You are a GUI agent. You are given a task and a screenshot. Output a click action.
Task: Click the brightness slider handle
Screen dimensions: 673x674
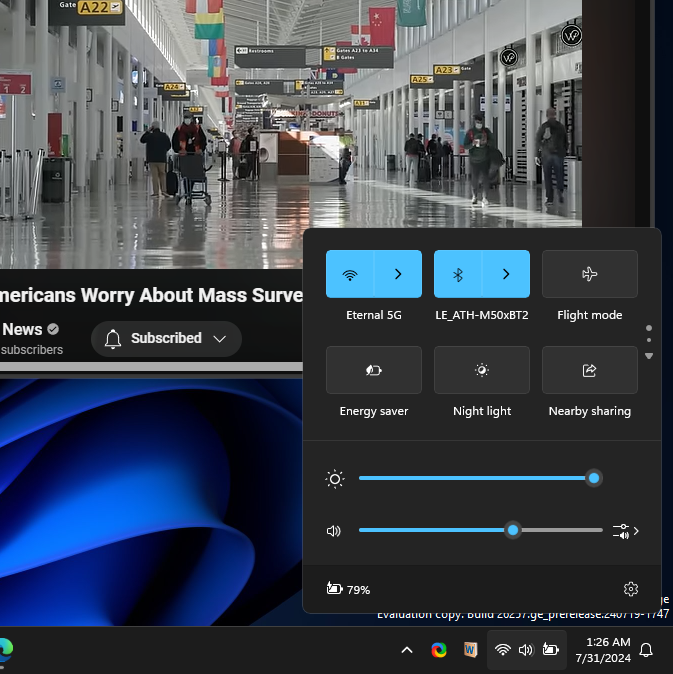tap(594, 478)
